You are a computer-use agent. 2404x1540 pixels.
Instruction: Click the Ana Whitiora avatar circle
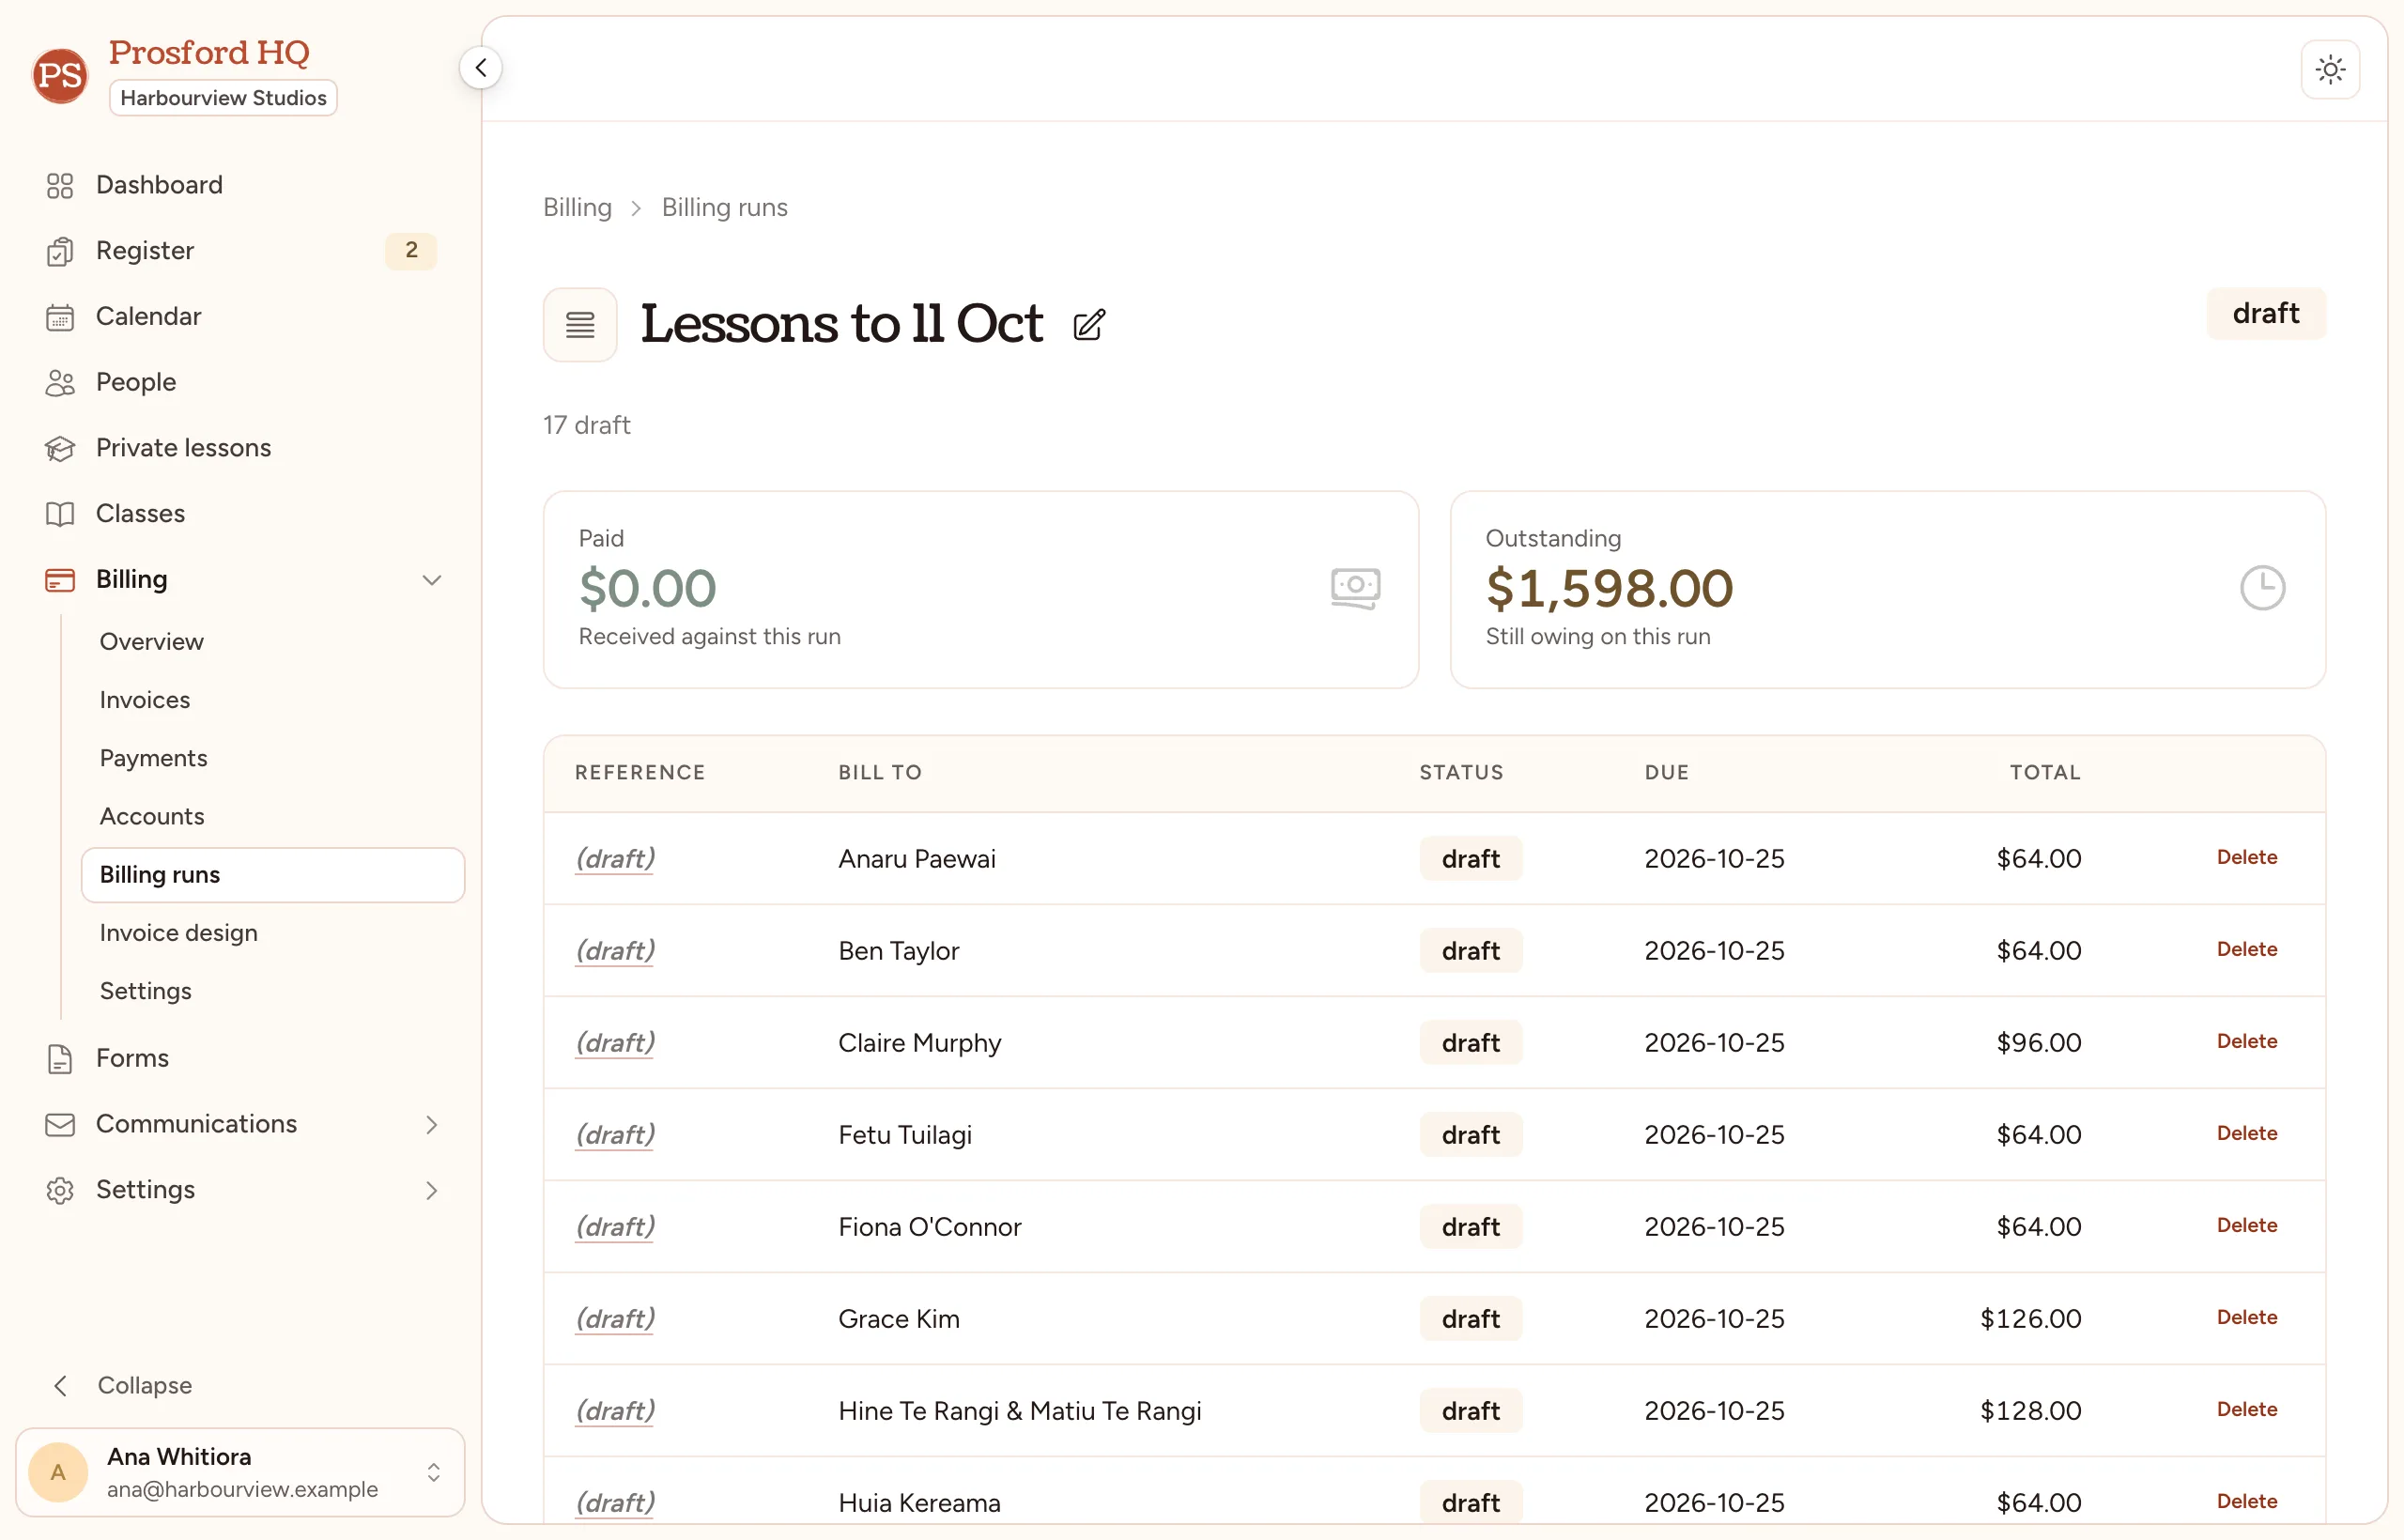(58, 1472)
